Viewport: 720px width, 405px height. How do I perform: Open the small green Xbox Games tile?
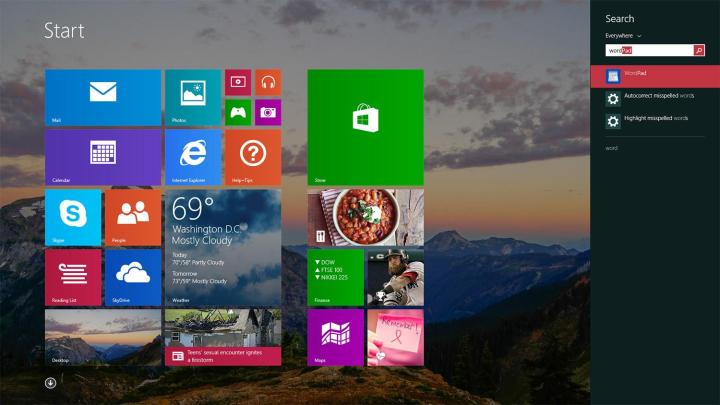238,112
